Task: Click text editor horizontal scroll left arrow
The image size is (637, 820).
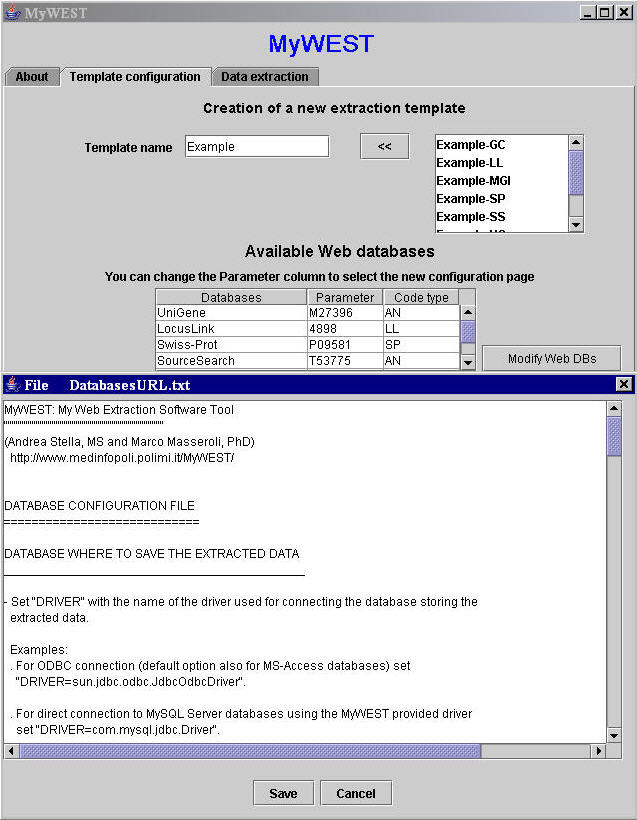Action: click(11, 751)
